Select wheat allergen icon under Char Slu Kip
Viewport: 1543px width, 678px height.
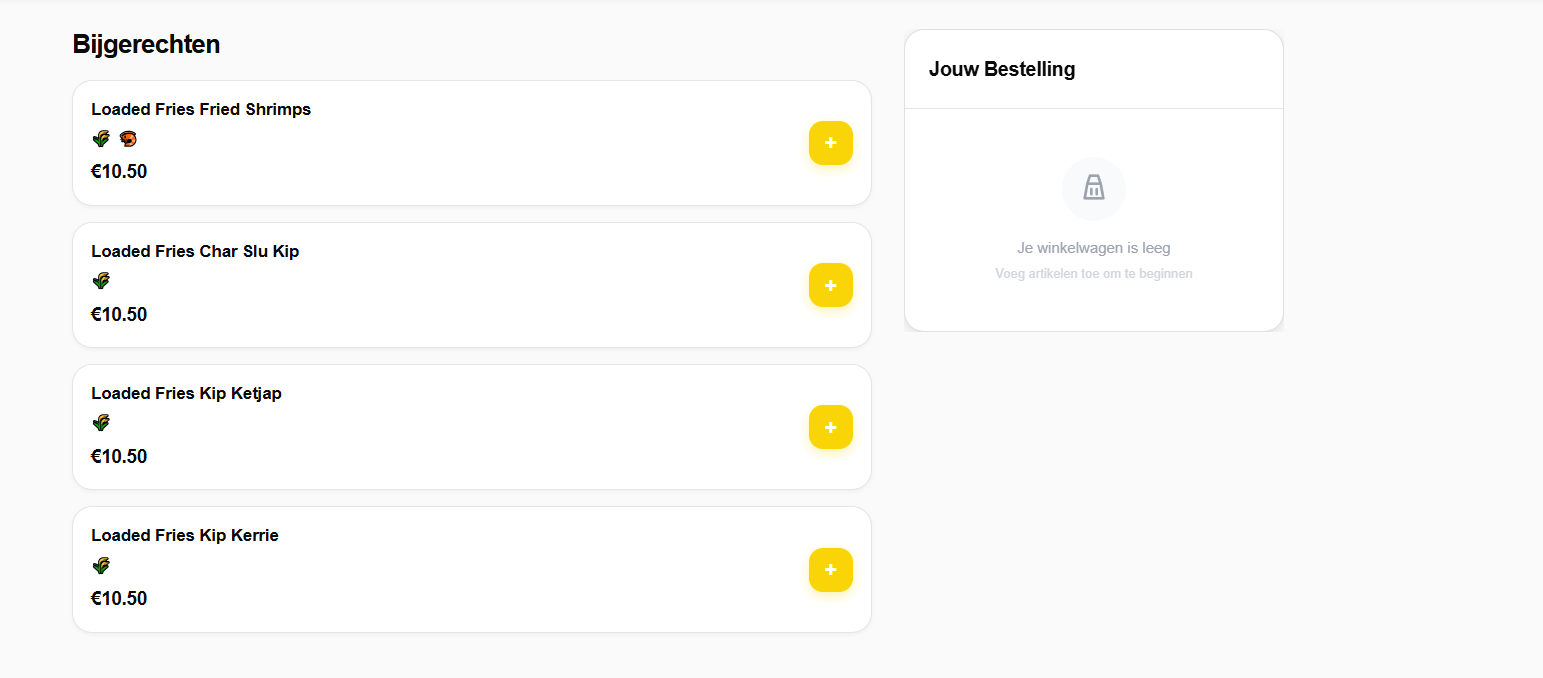pyautogui.click(x=101, y=281)
